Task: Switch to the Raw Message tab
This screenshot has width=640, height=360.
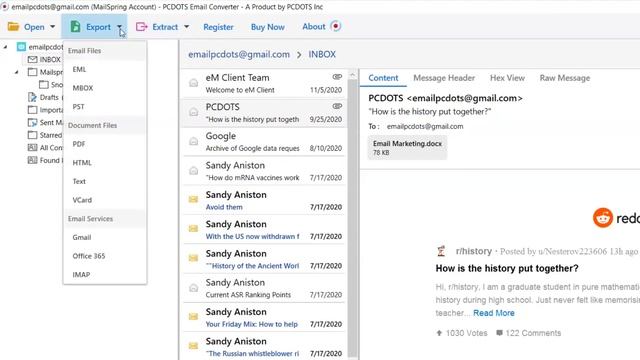Action: (564, 78)
